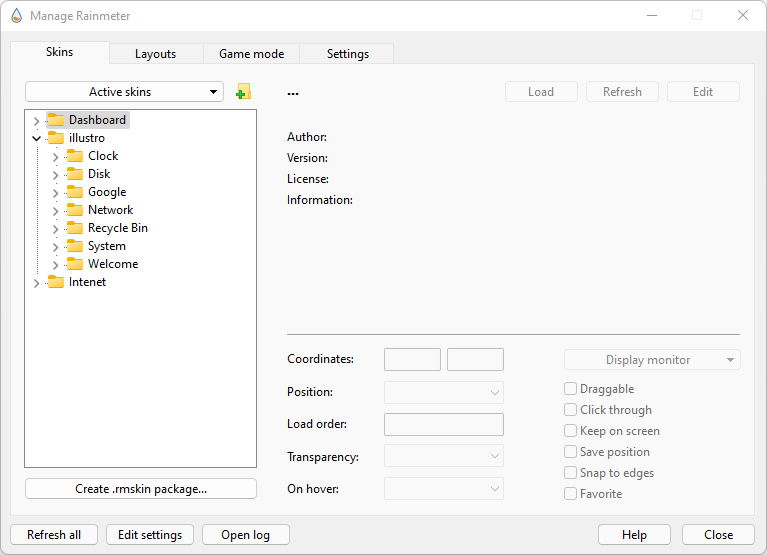Click the Clock folder icon
Image resolution: width=767 pixels, height=555 pixels.
click(75, 156)
